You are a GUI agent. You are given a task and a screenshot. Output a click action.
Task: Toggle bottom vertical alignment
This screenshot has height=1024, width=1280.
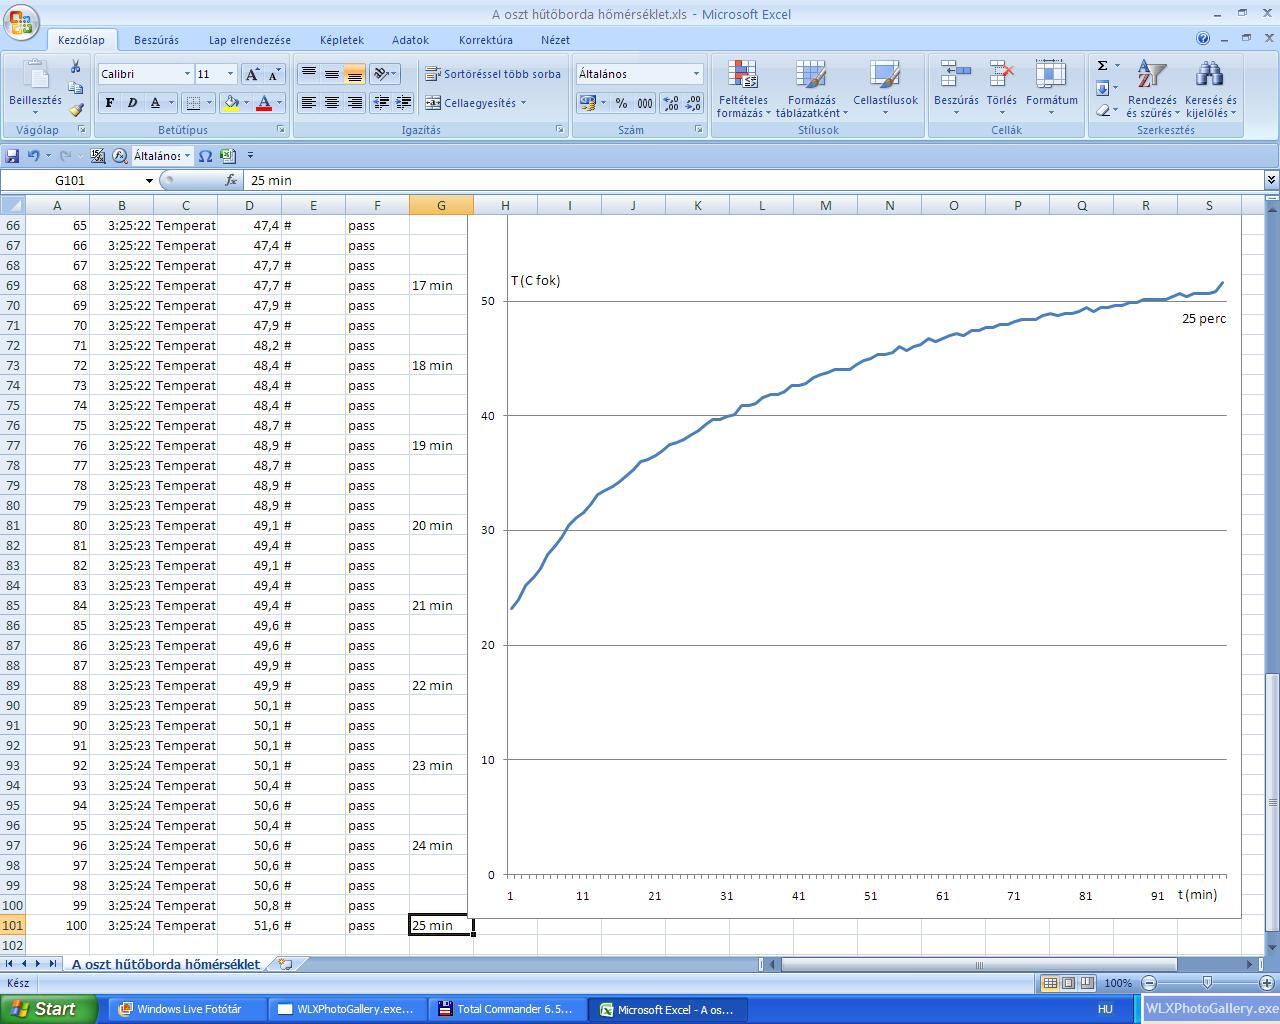[354, 74]
